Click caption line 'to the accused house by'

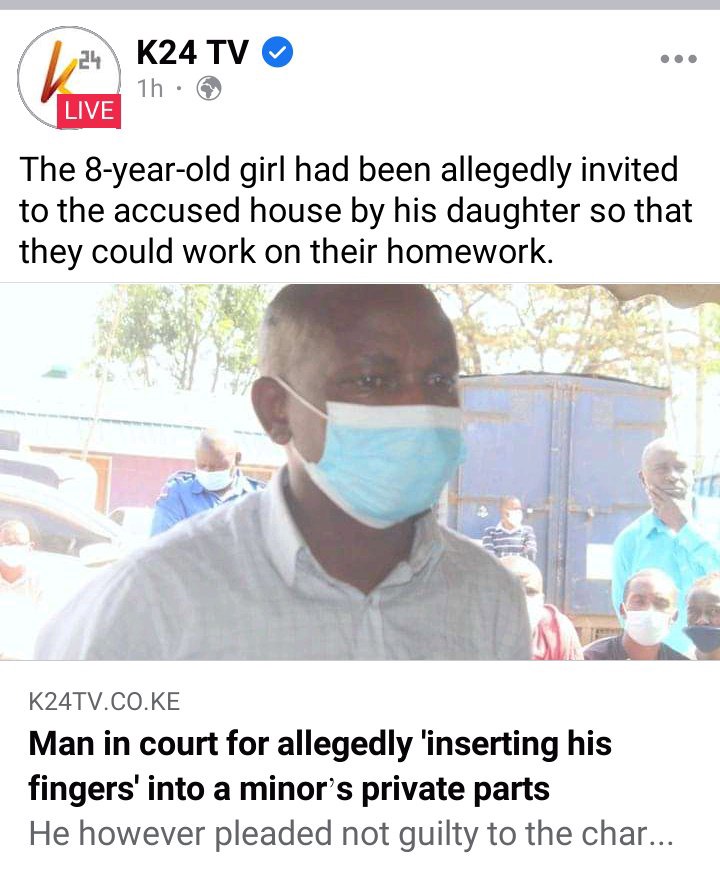356,211
